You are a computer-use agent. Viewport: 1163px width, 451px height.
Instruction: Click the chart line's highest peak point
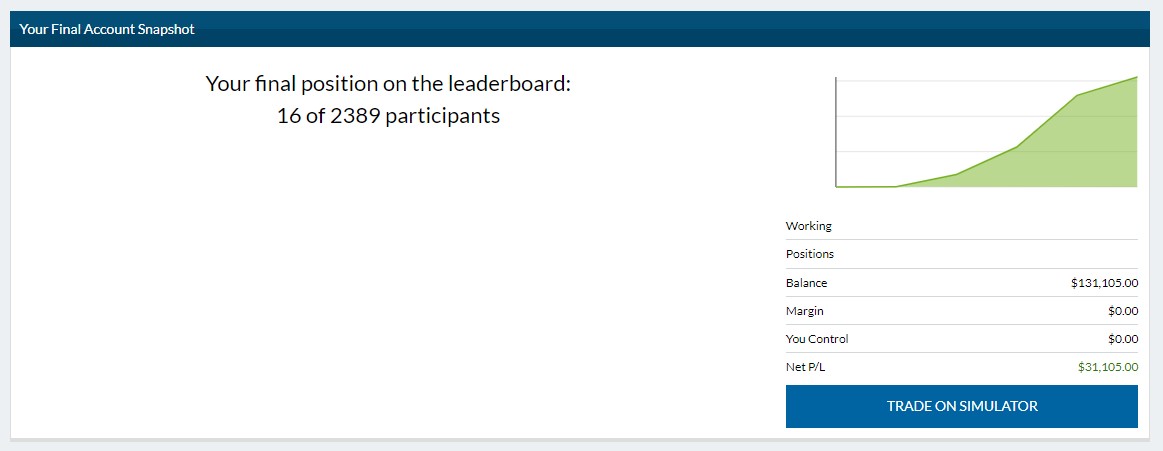coord(1137,77)
